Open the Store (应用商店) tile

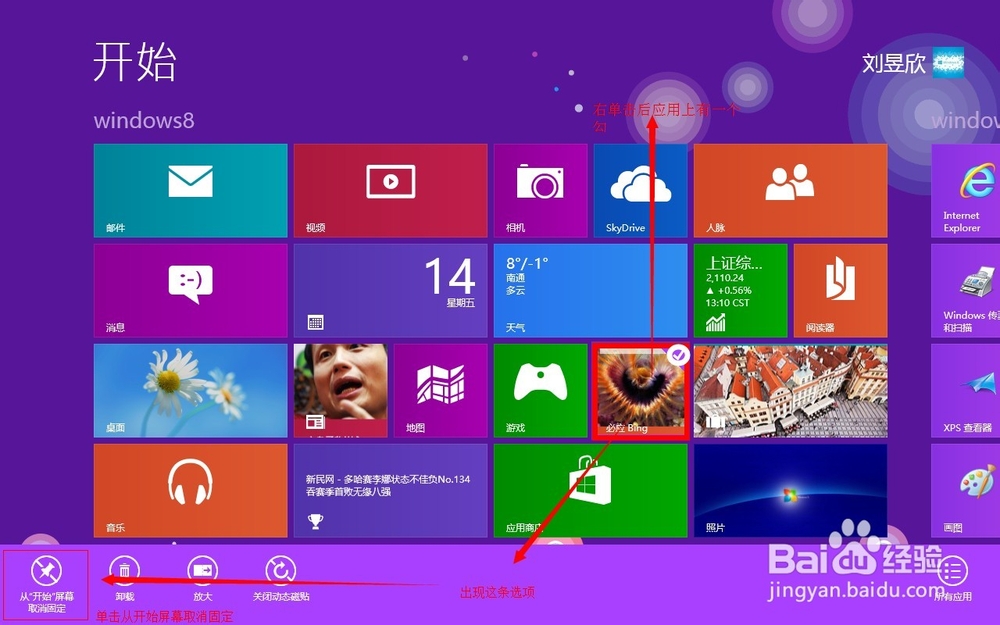point(591,490)
